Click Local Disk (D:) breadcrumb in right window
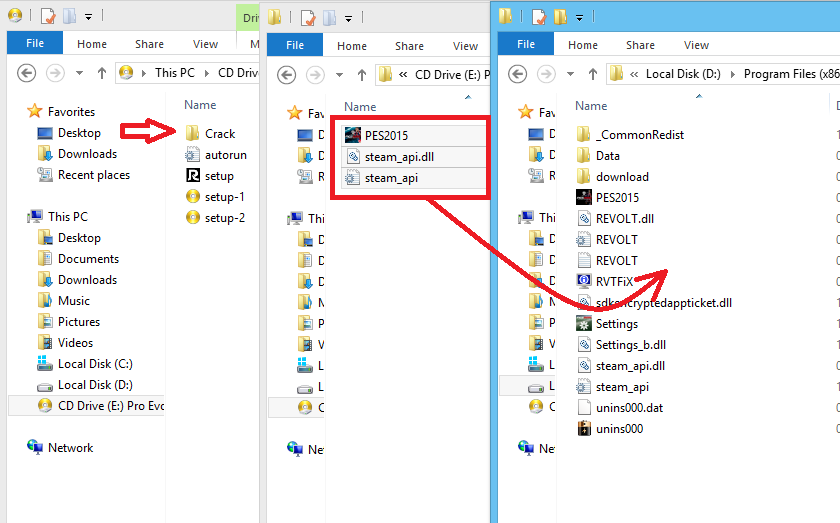The height and width of the screenshot is (523, 840). tap(683, 74)
